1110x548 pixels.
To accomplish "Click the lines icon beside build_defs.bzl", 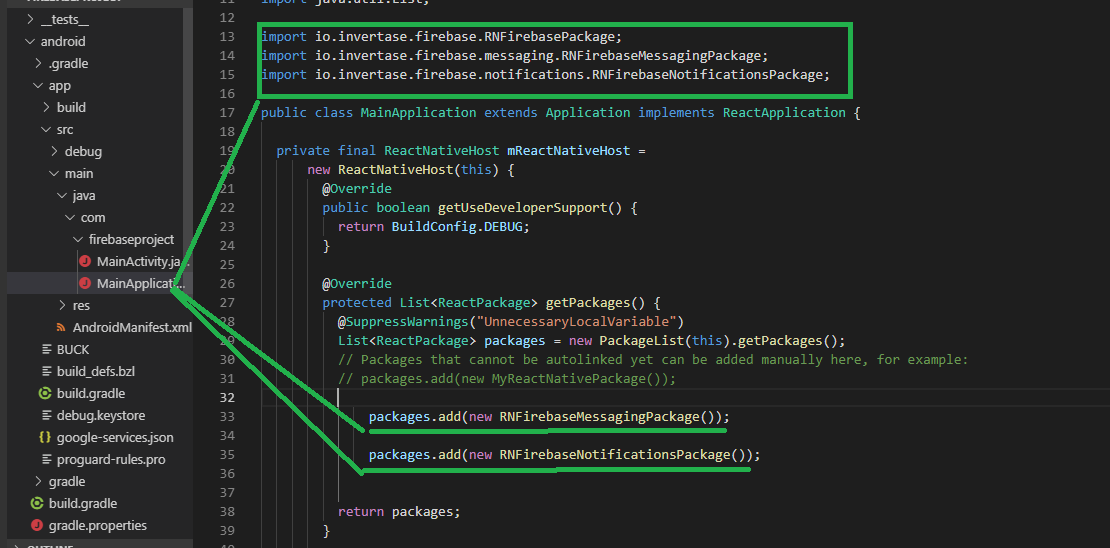I will (x=47, y=371).
